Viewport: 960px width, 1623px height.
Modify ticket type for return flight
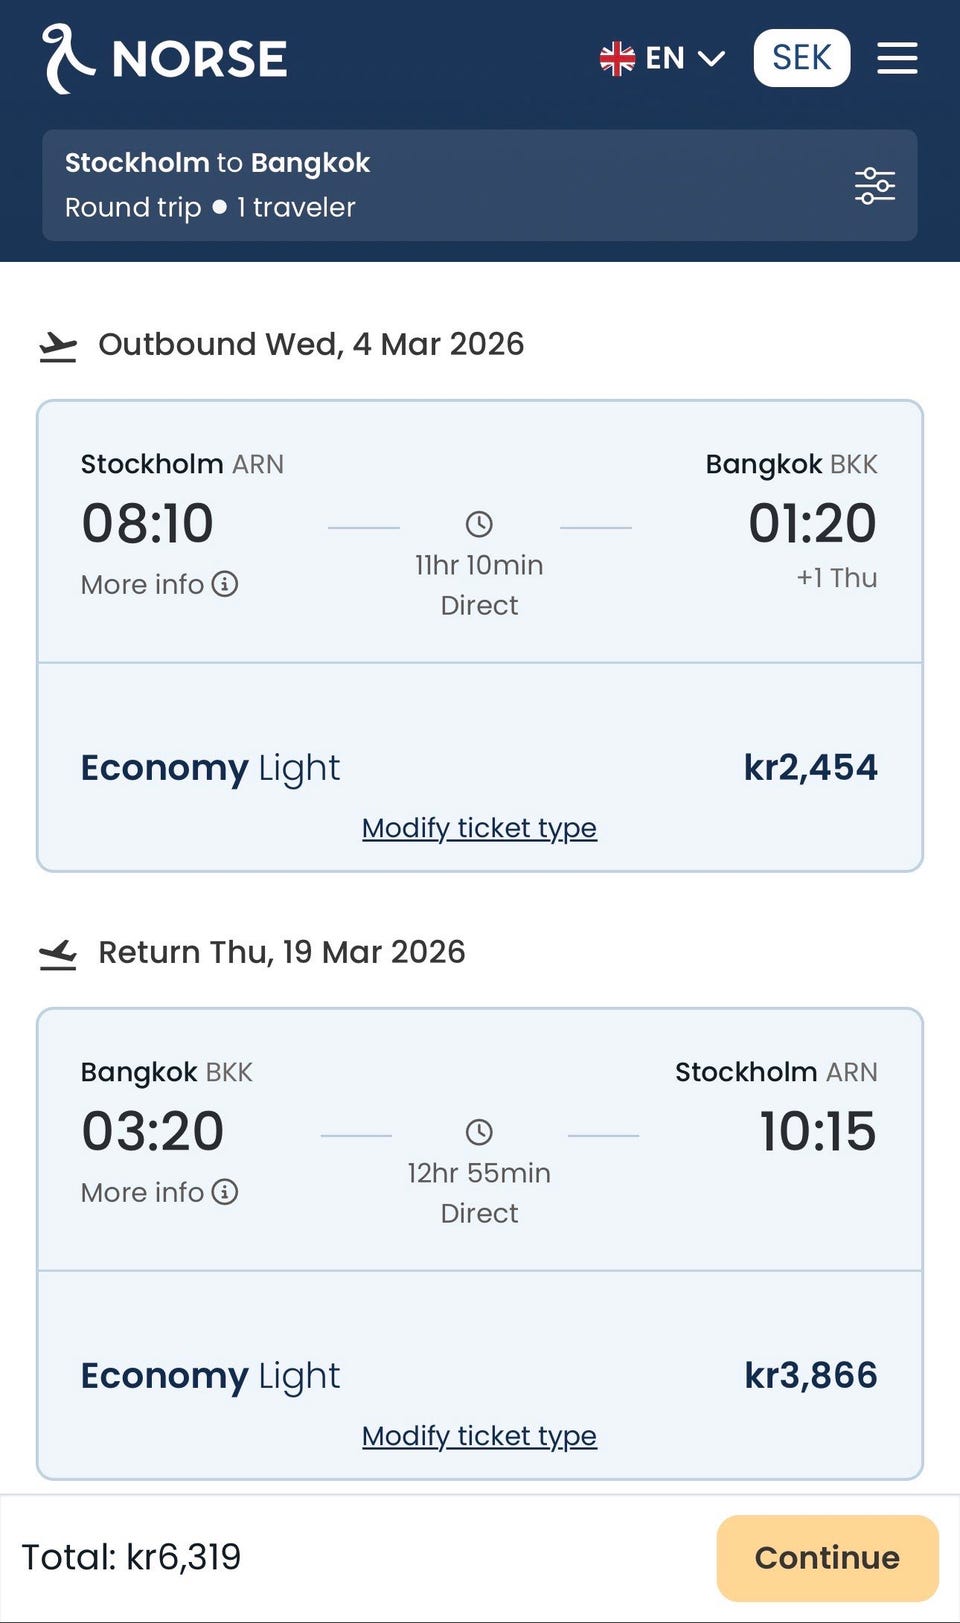click(x=479, y=1436)
